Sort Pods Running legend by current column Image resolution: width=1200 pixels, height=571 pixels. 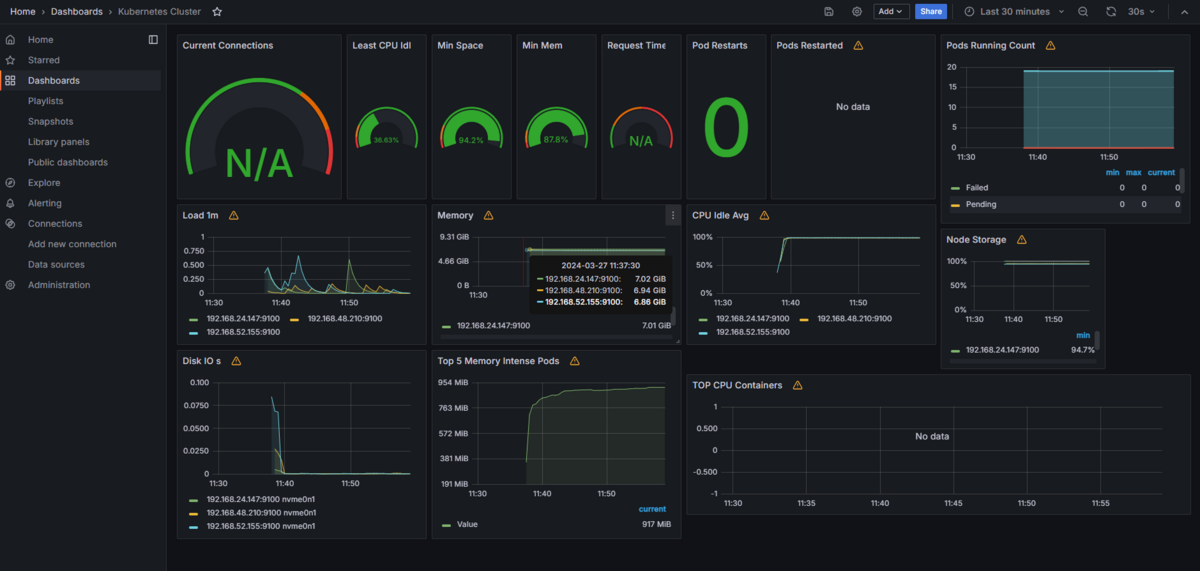(x=1161, y=172)
